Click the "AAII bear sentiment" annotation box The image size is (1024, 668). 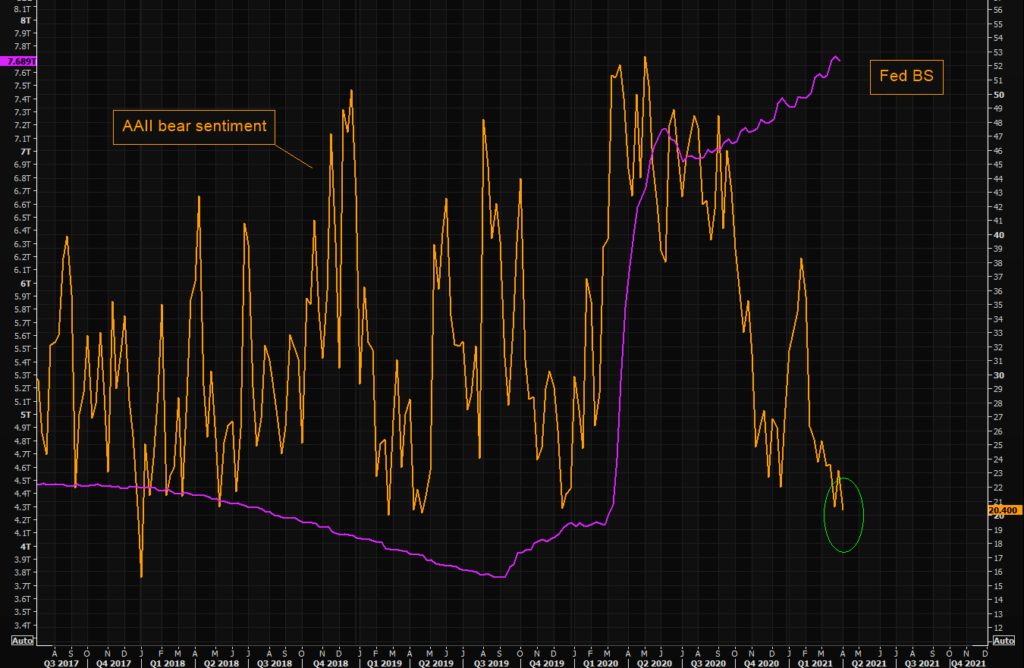point(194,127)
